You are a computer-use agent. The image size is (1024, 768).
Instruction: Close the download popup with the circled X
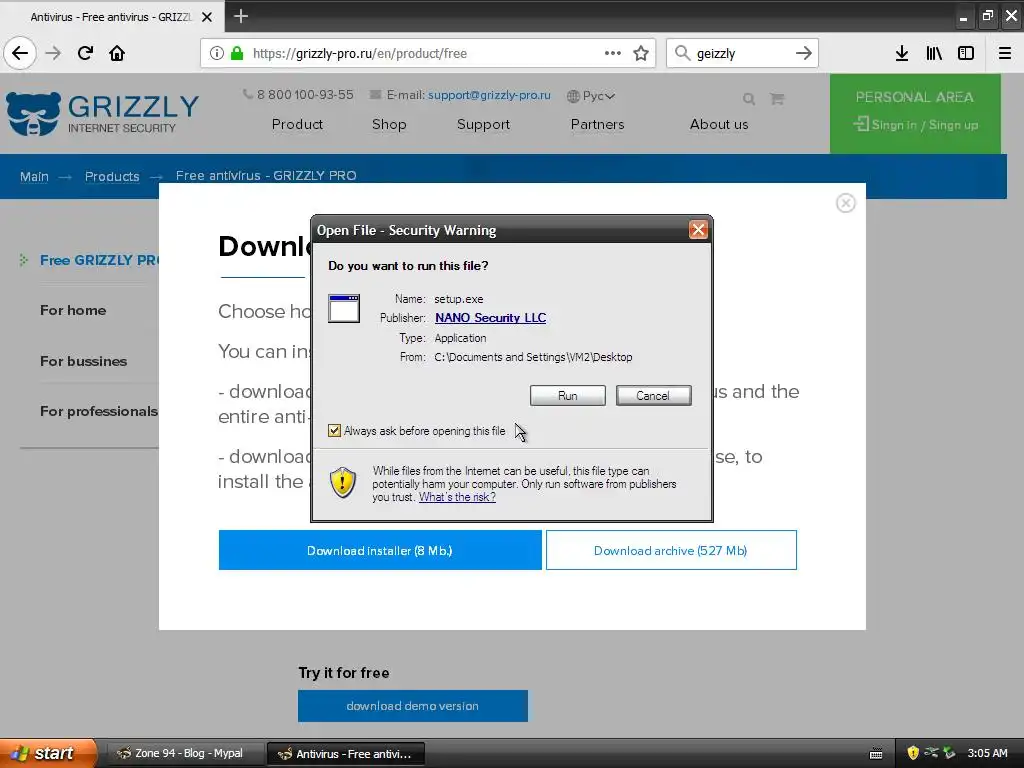[846, 203]
